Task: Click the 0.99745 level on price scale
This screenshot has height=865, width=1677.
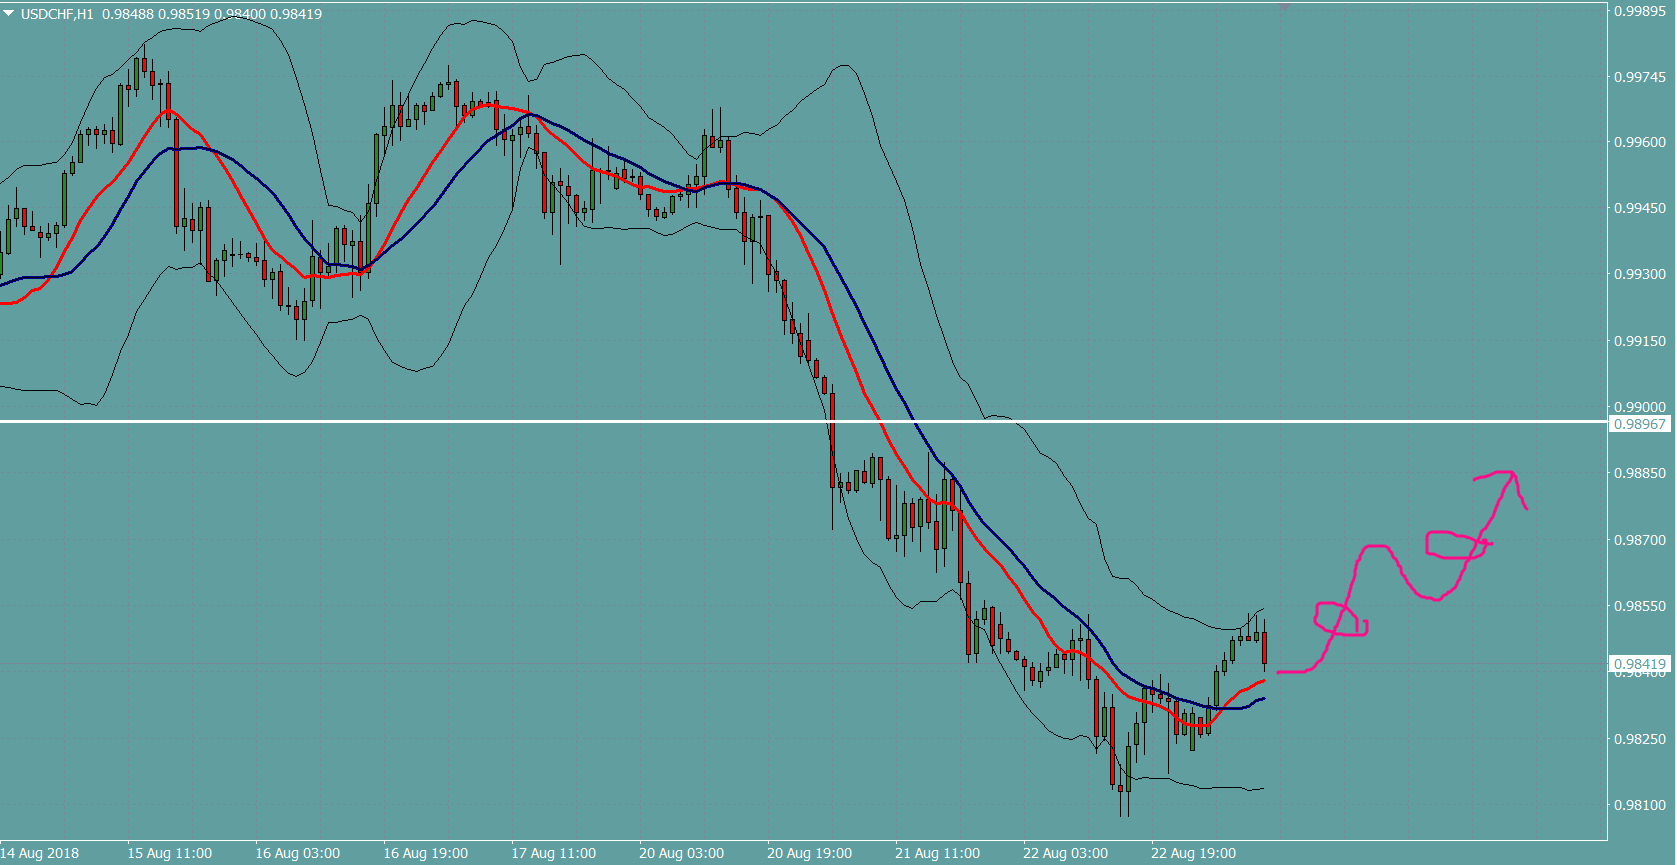Action: coord(1640,77)
